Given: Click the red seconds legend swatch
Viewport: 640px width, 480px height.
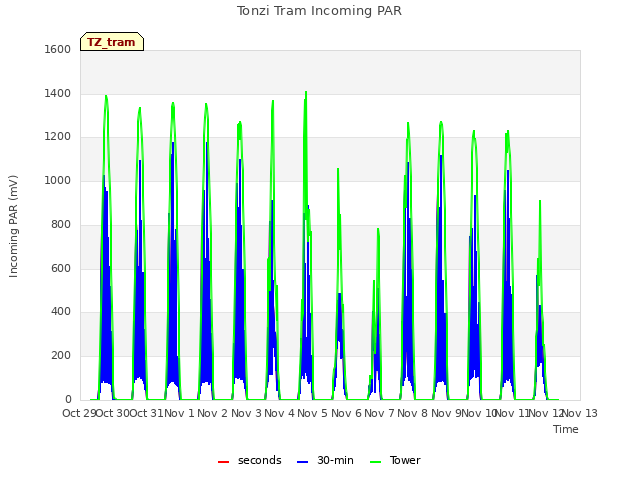Looking at the screenshot, I should tap(223, 462).
